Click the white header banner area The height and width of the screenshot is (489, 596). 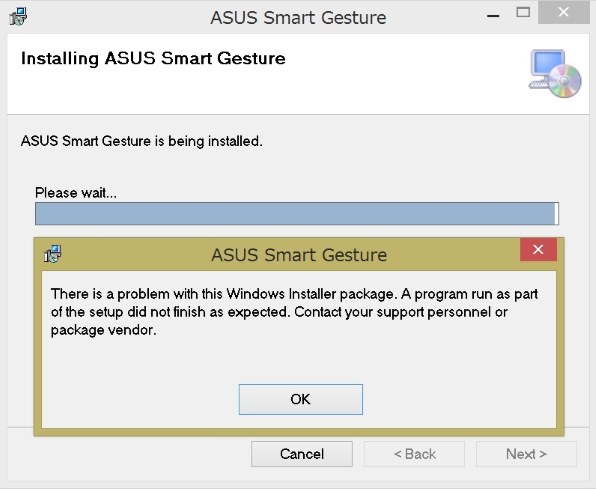298,74
